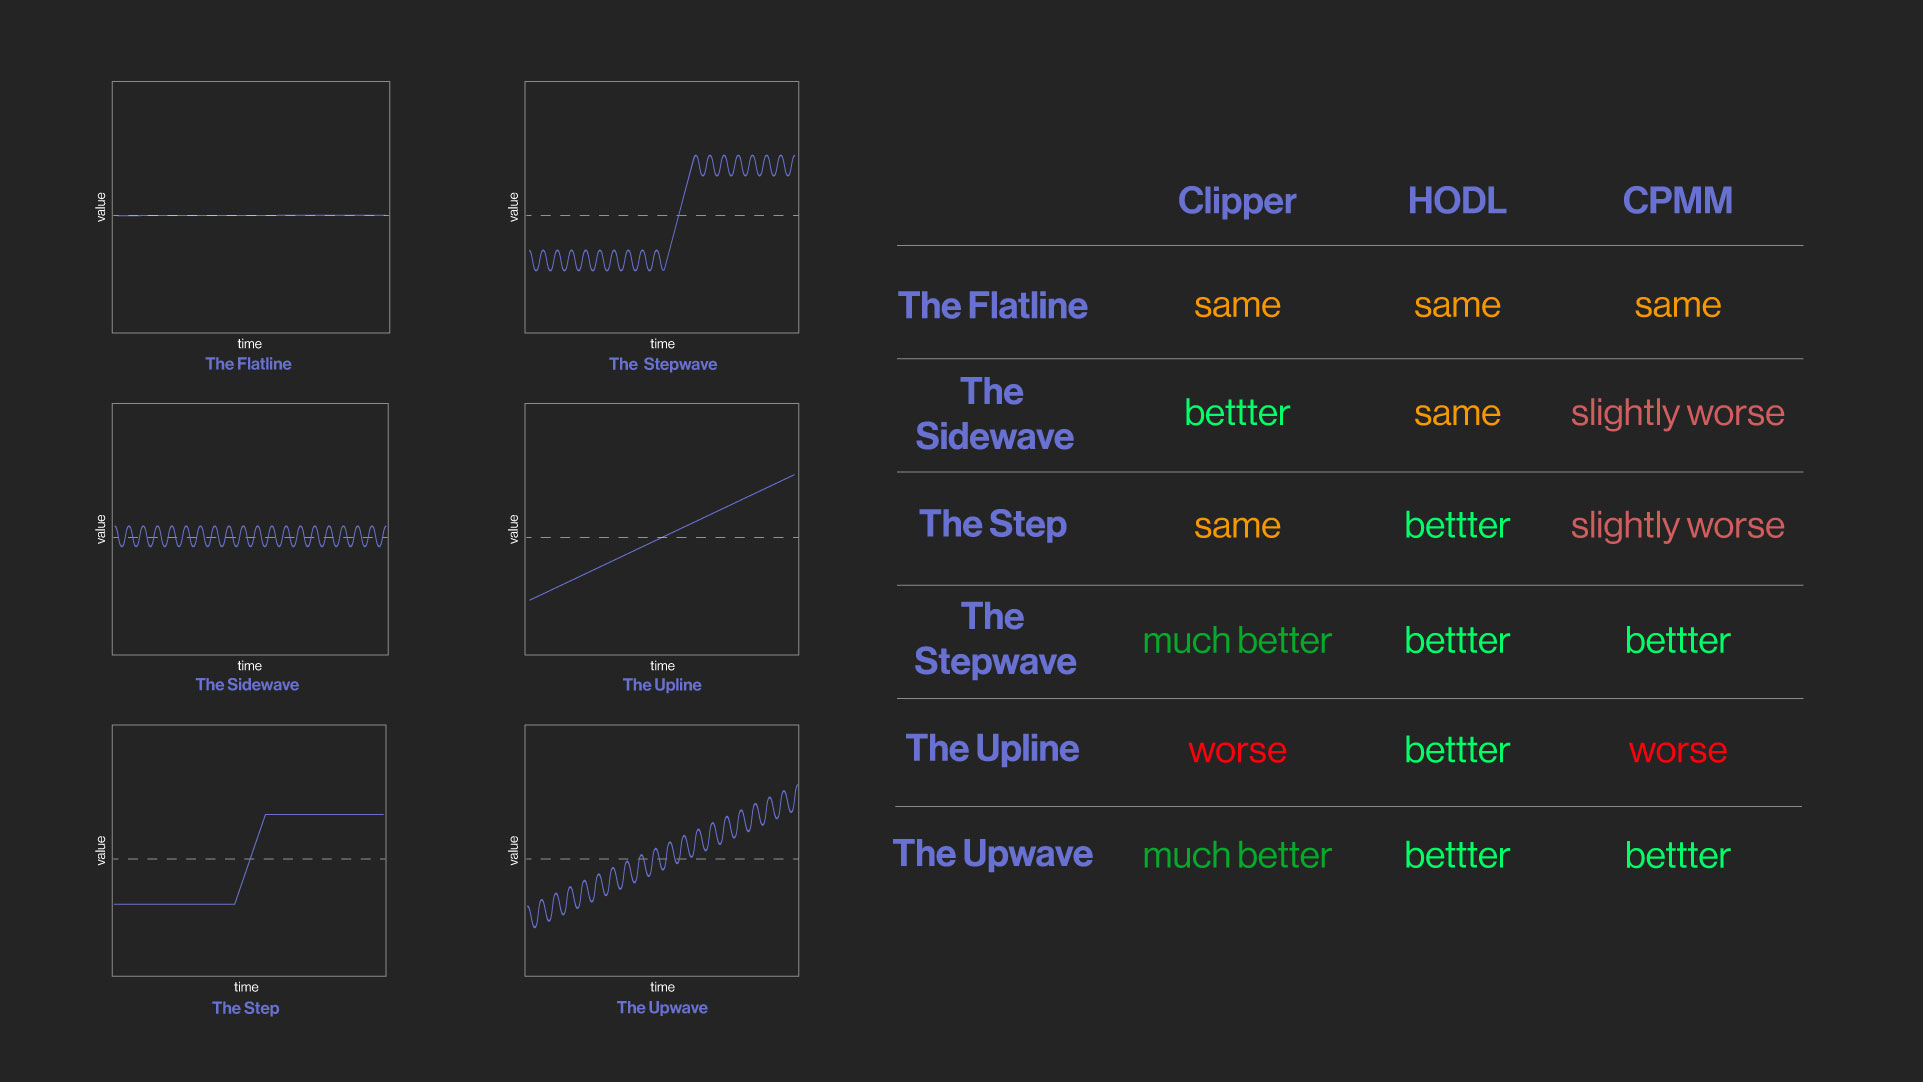Click The Flatline row label in table
1923x1082 pixels.
[x=992, y=305]
